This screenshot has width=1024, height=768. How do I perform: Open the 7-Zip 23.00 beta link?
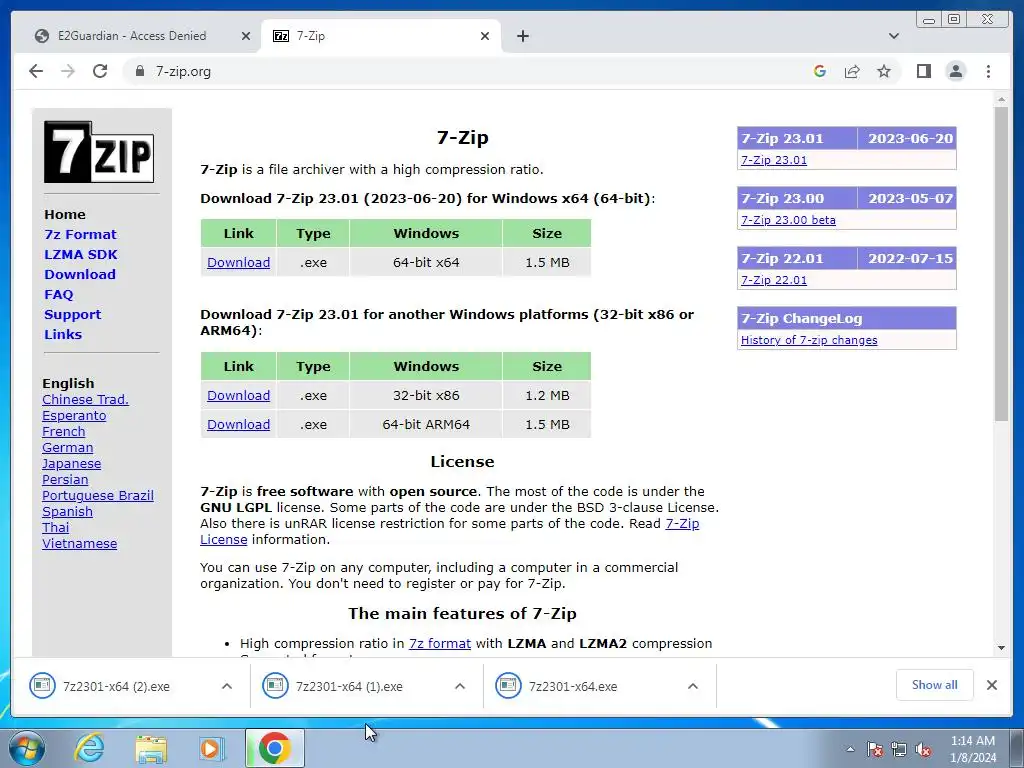pos(788,220)
